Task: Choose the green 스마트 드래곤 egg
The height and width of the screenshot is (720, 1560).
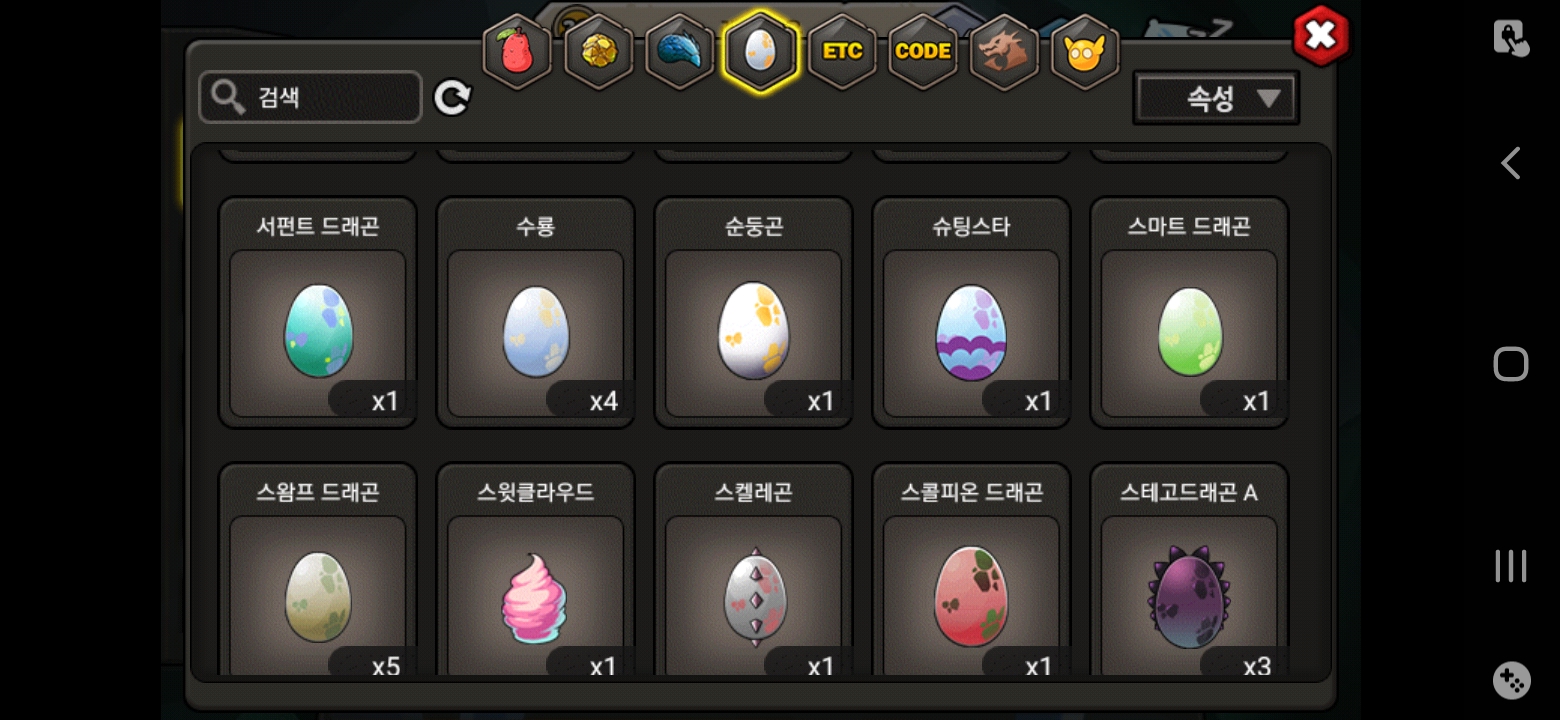Action: tap(1190, 312)
